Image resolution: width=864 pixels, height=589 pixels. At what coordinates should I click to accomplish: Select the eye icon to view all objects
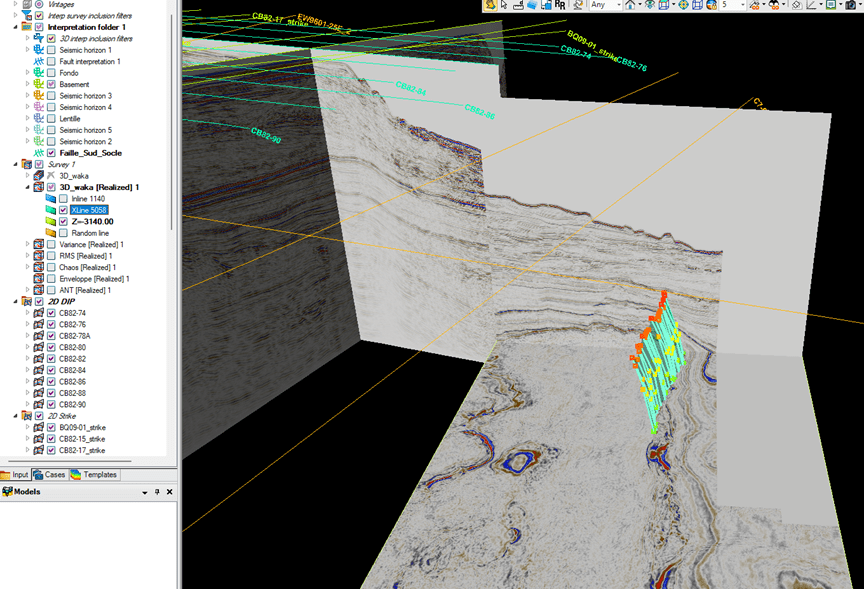click(649, 6)
